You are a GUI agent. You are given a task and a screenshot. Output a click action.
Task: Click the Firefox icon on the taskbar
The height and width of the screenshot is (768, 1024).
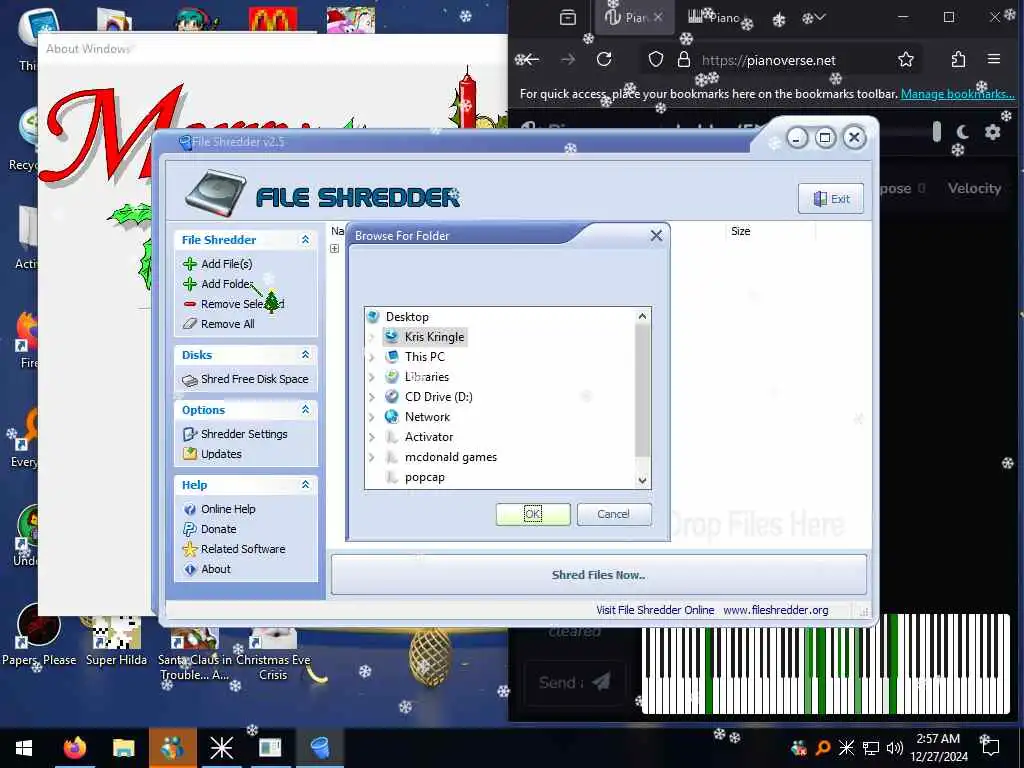[x=74, y=747]
